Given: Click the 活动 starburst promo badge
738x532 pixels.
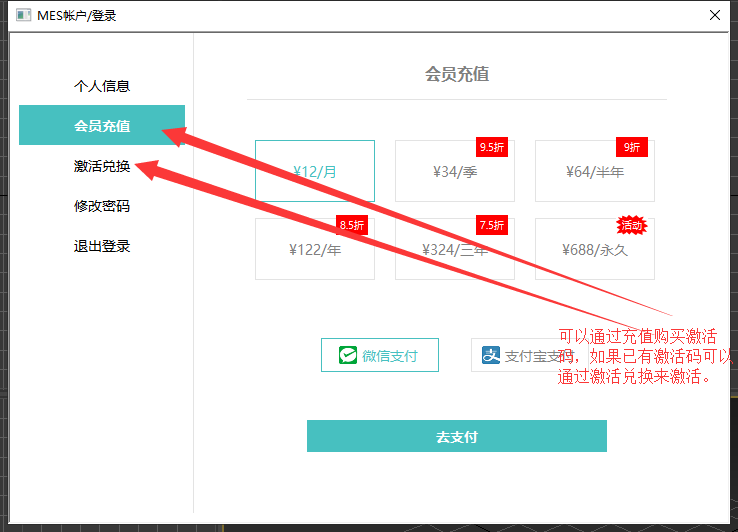Looking at the screenshot, I should coord(631,225).
